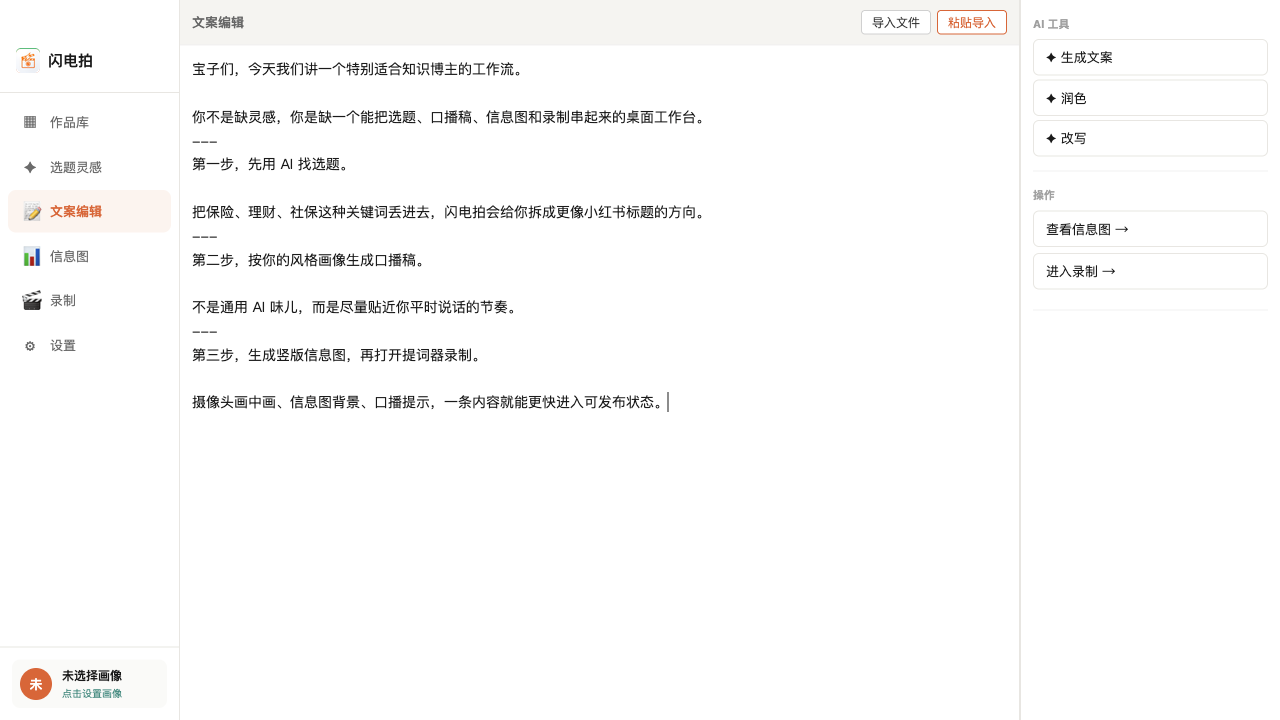
Task: Click the 文案编辑 header title
Action: coord(218,22)
